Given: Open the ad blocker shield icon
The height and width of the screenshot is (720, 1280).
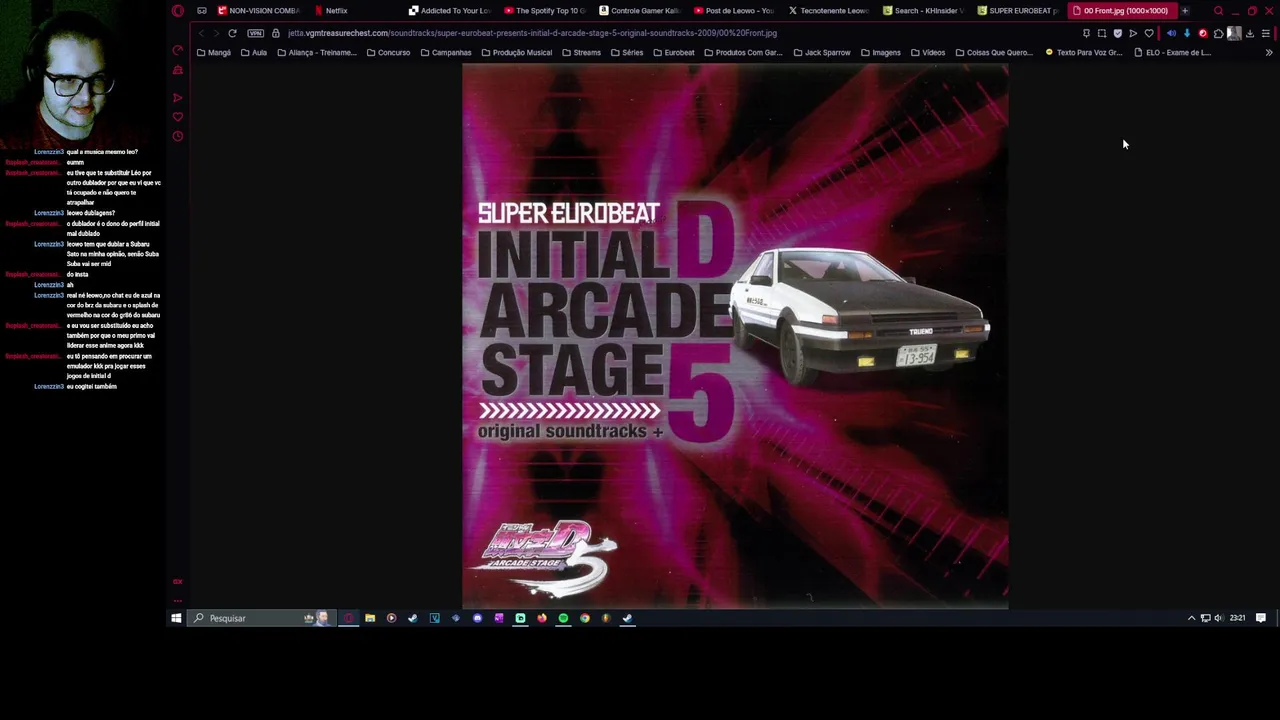Looking at the screenshot, I should [1118, 33].
